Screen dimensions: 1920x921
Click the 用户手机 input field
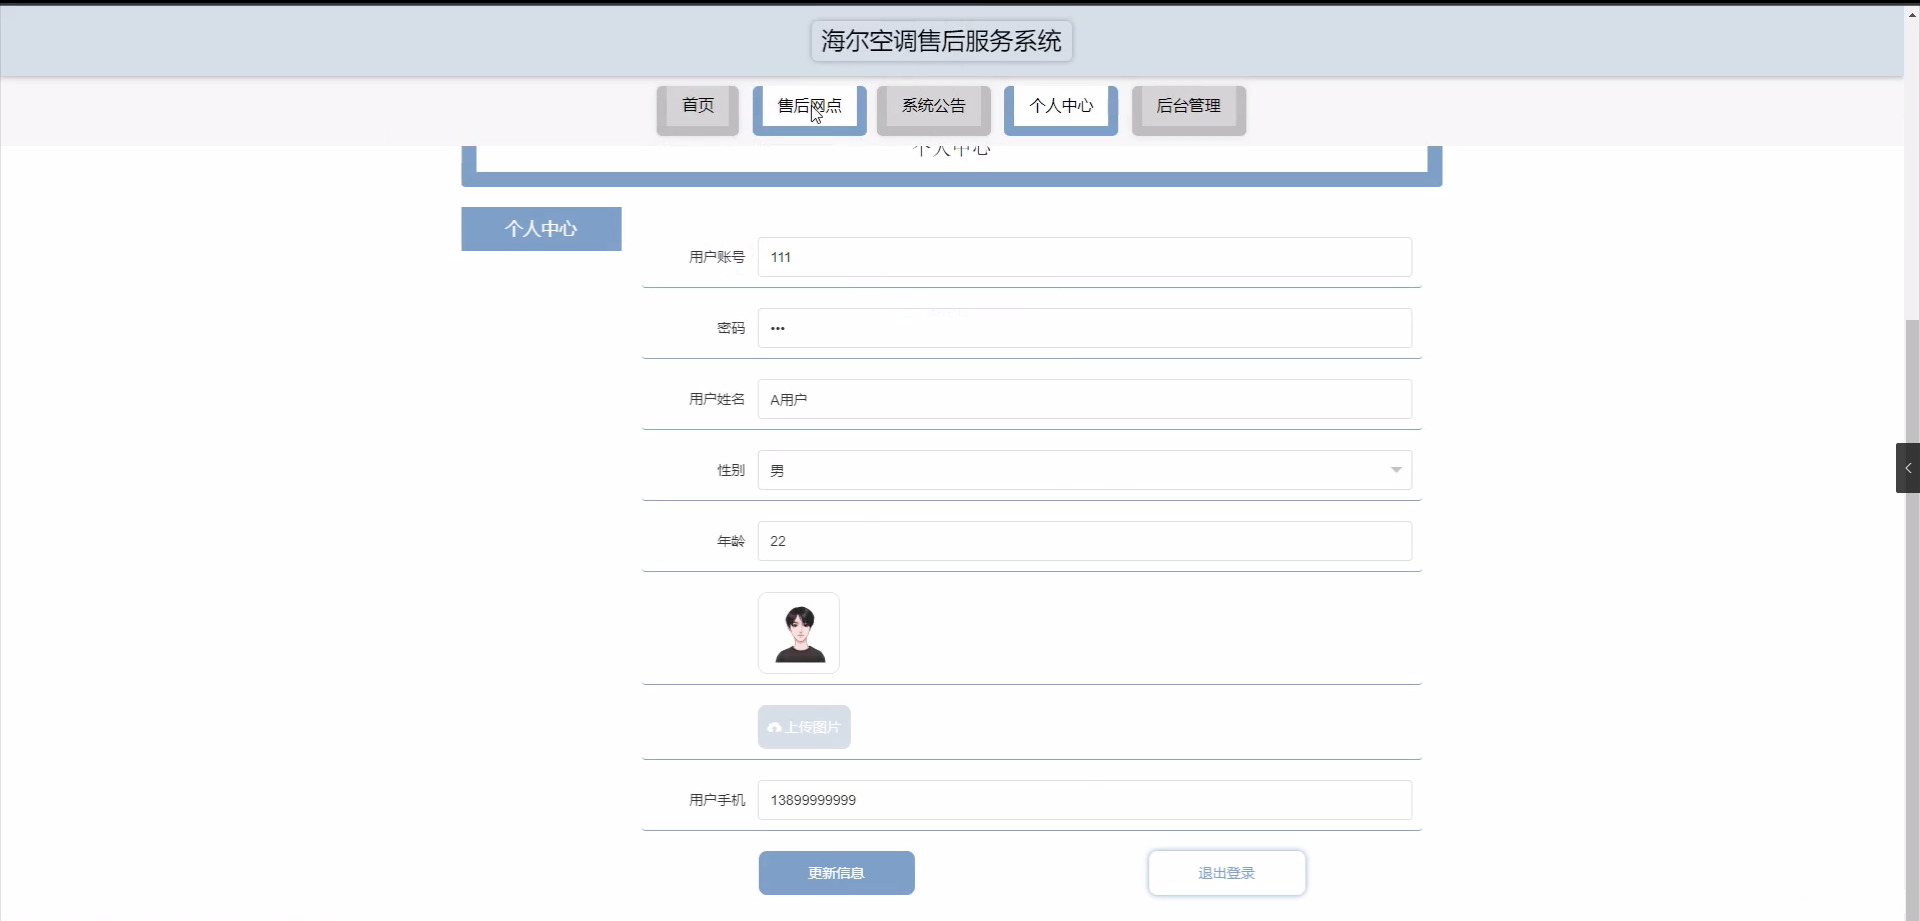1084,800
